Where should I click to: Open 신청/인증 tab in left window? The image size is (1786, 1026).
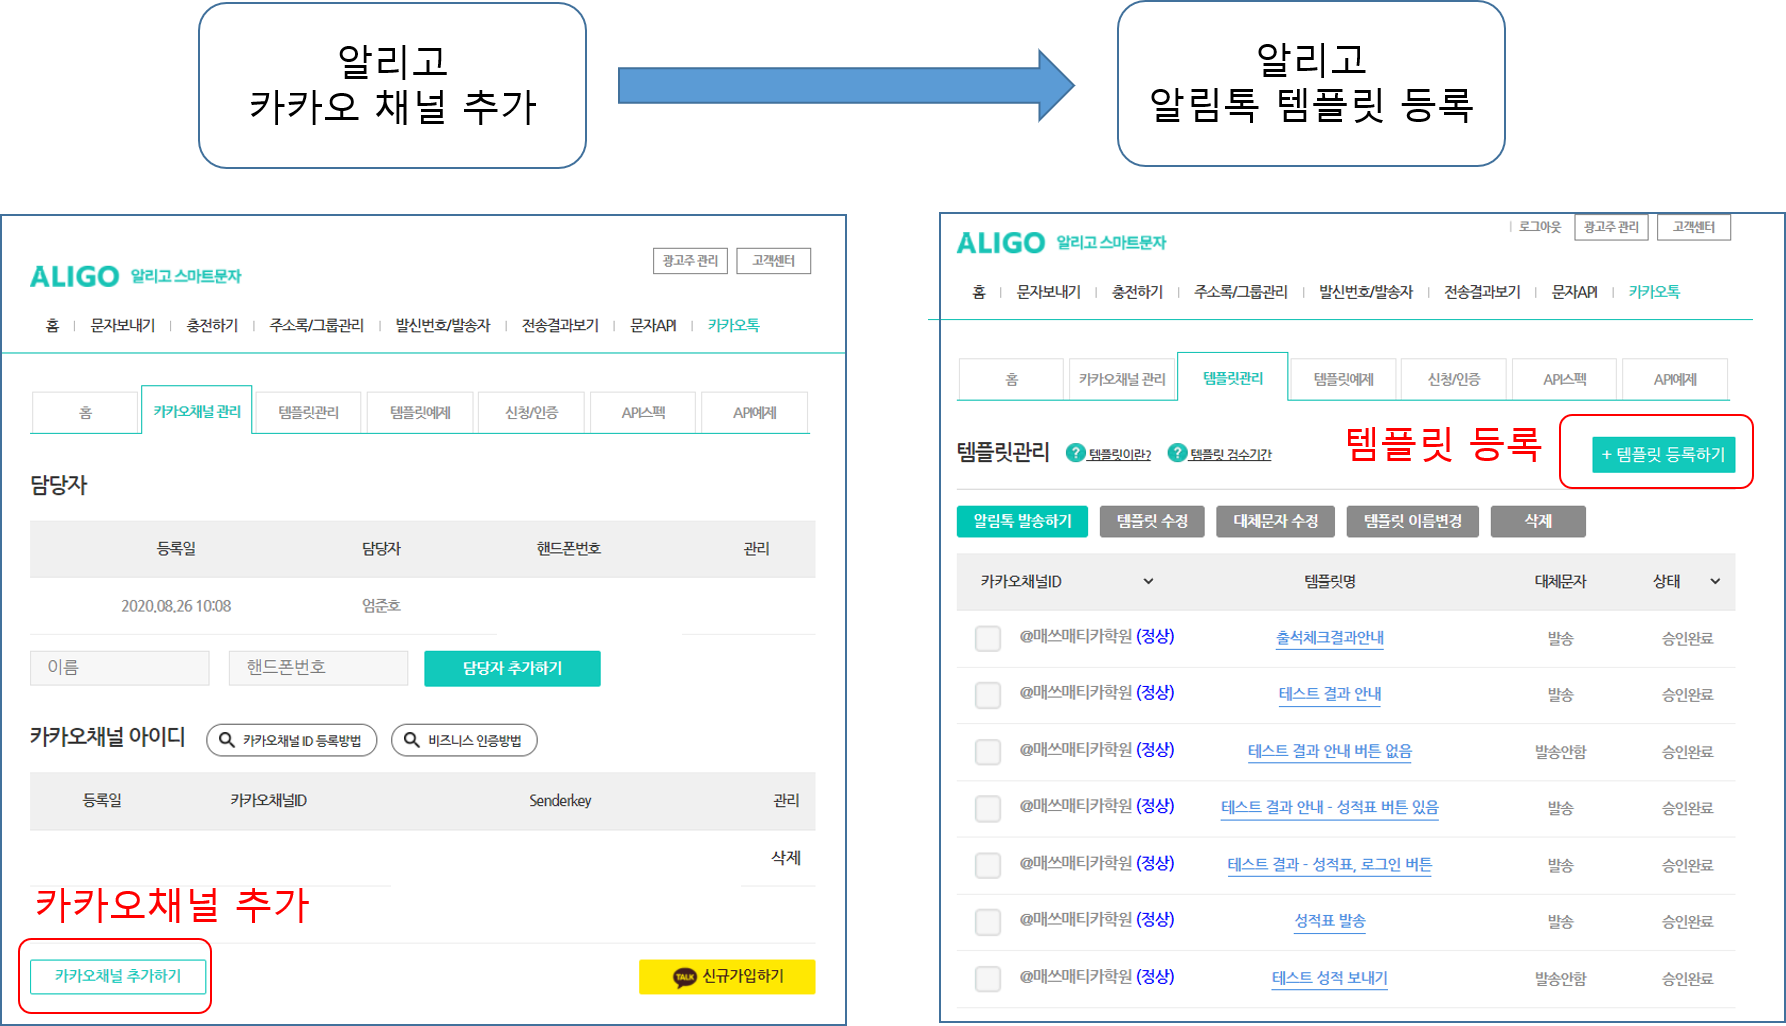point(531,412)
